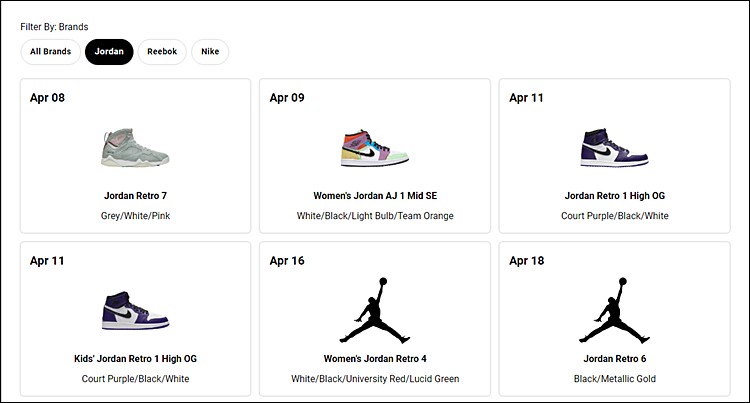750x403 pixels.
Task: Open the Apr 11 Jordan Retro 1 High OG image
Action: click(615, 148)
